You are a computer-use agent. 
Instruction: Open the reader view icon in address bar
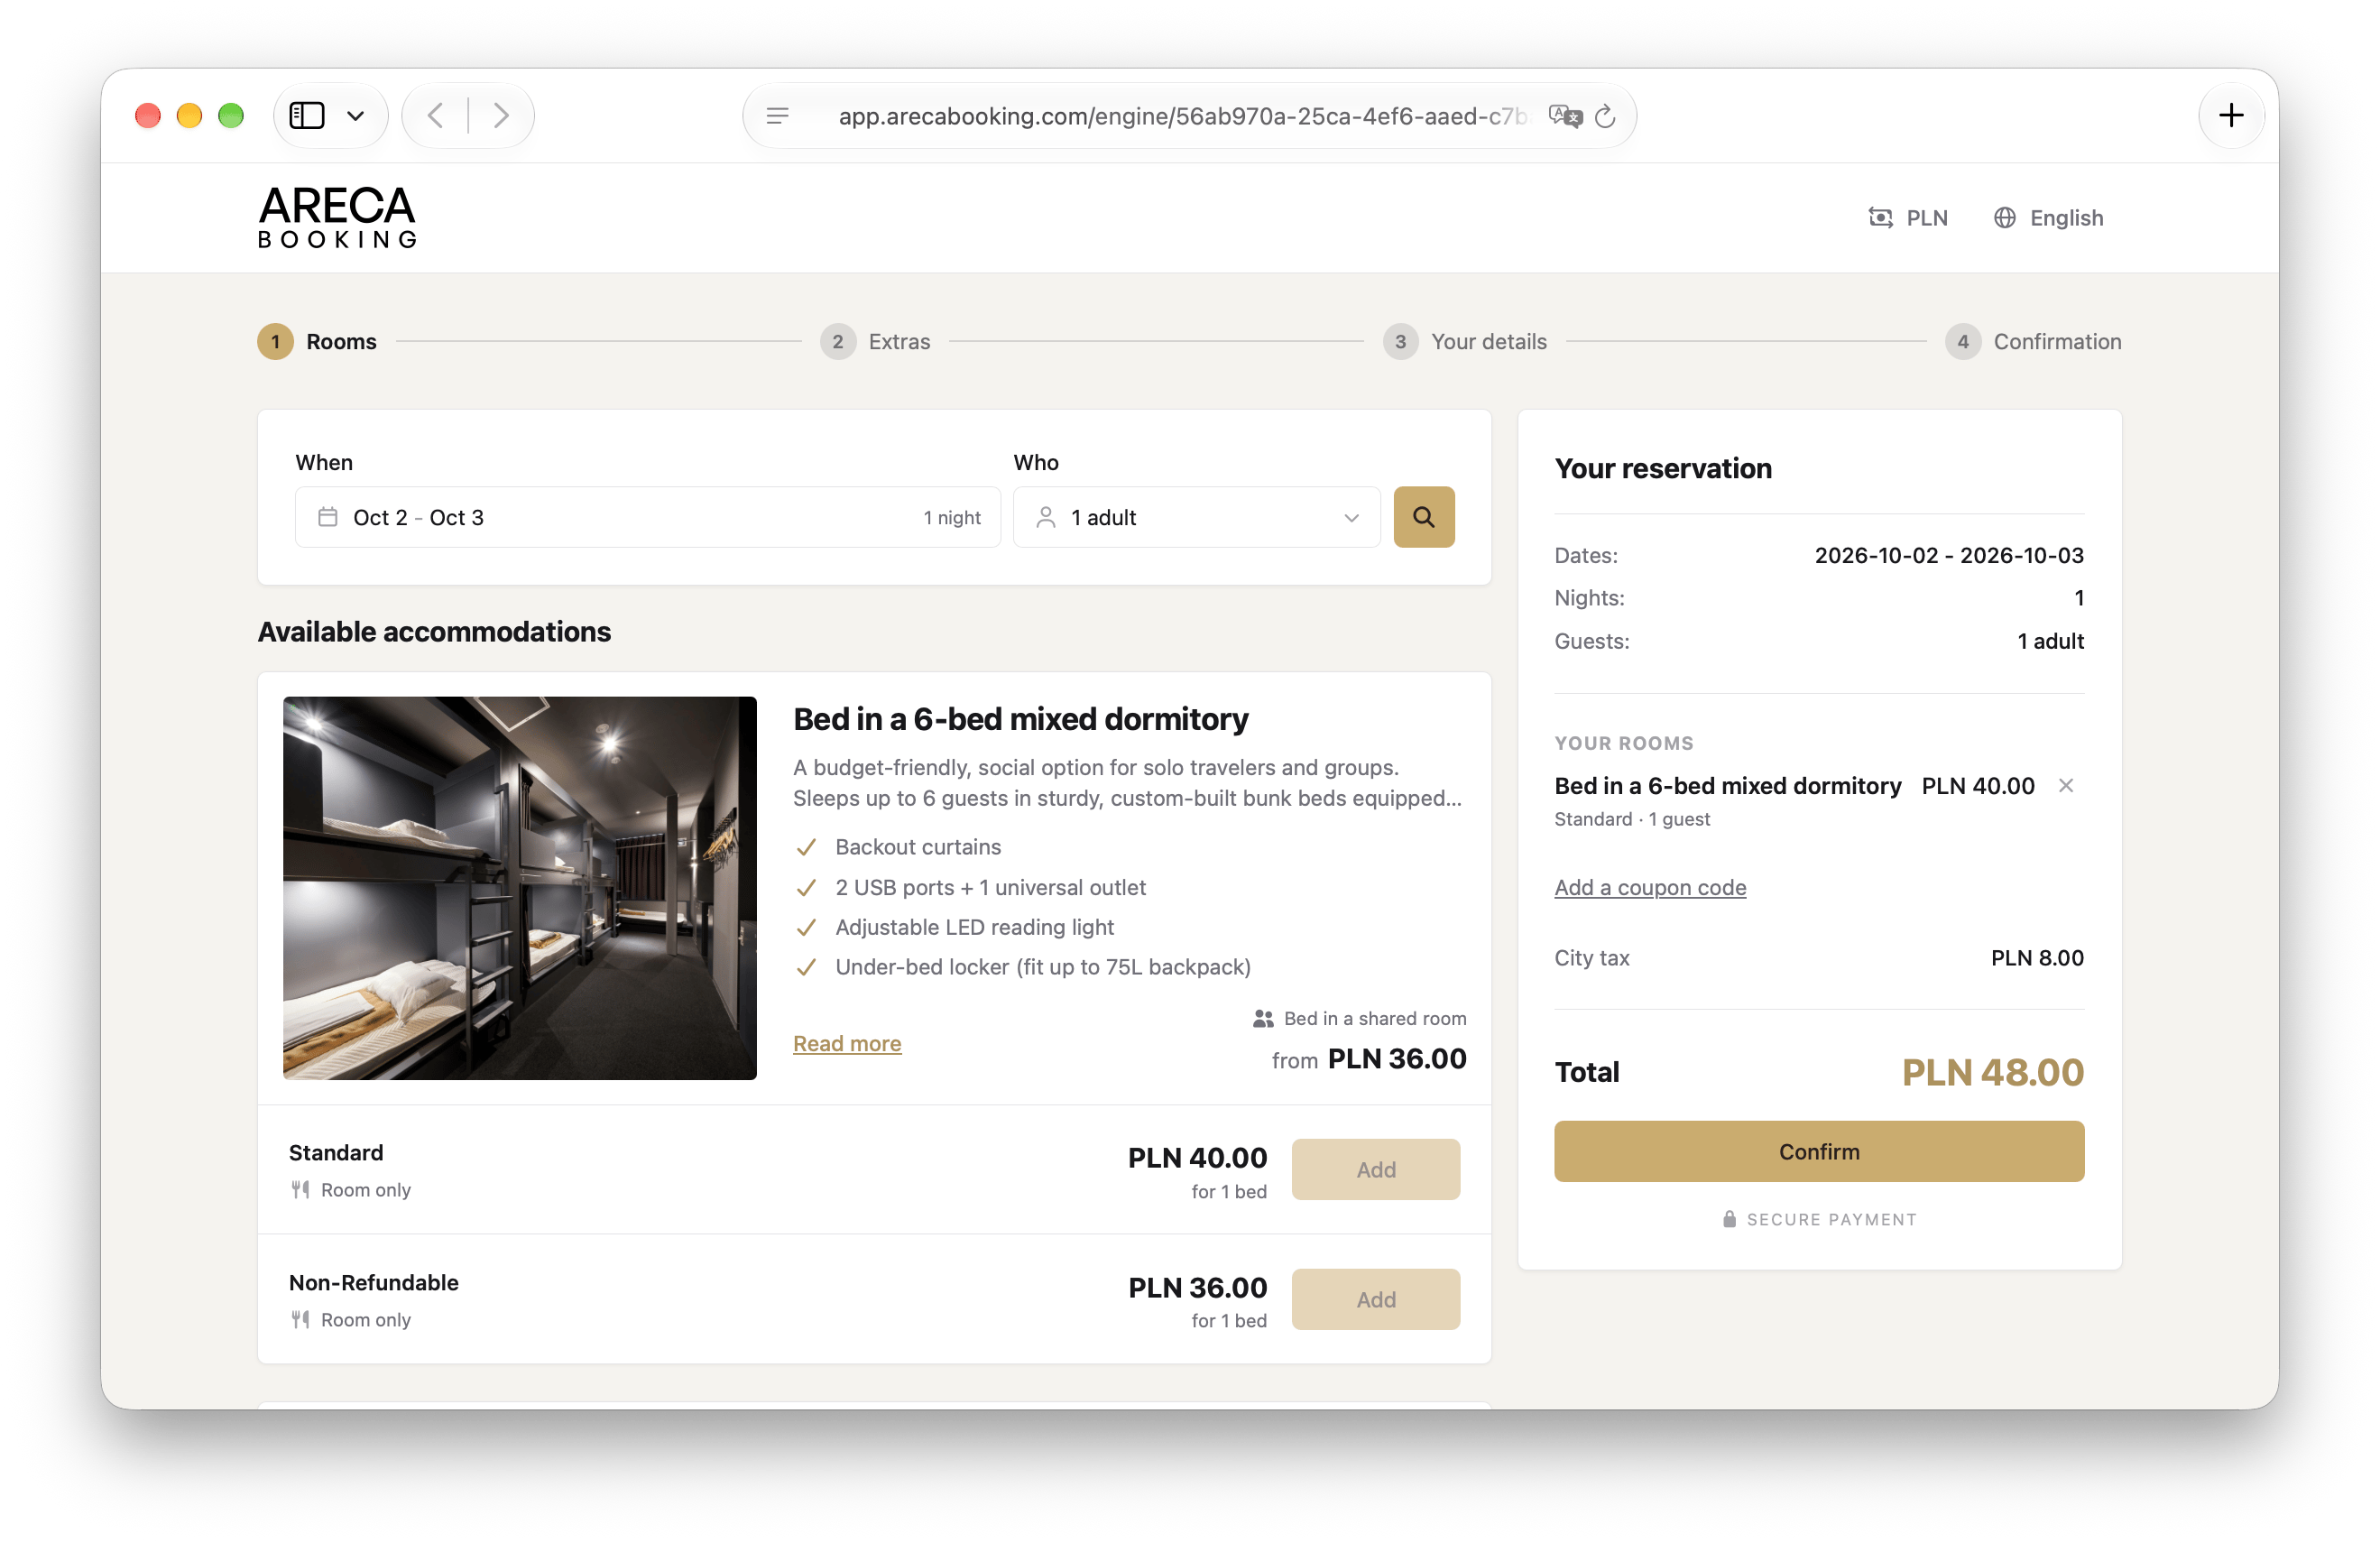click(777, 116)
